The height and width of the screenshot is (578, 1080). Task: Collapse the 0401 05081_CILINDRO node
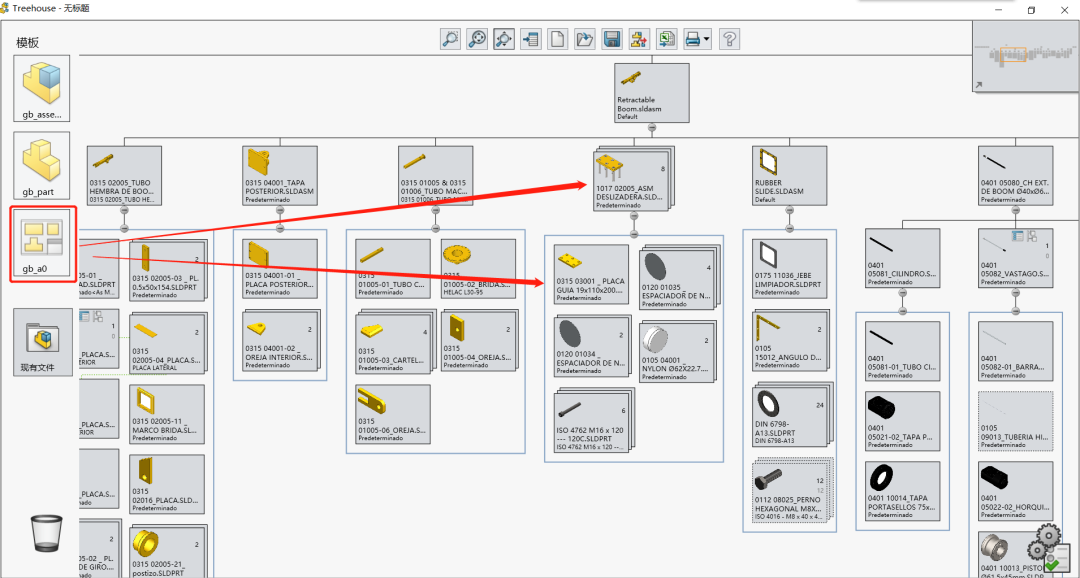tap(902, 293)
